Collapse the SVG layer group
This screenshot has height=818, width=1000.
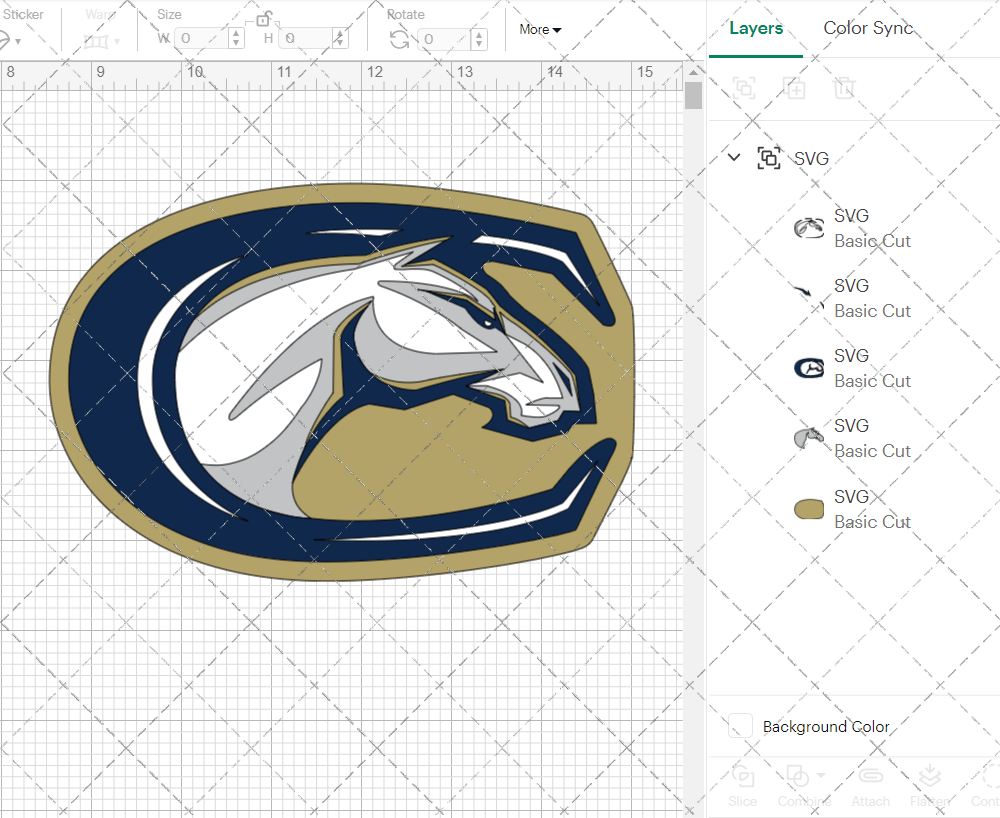tap(734, 157)
